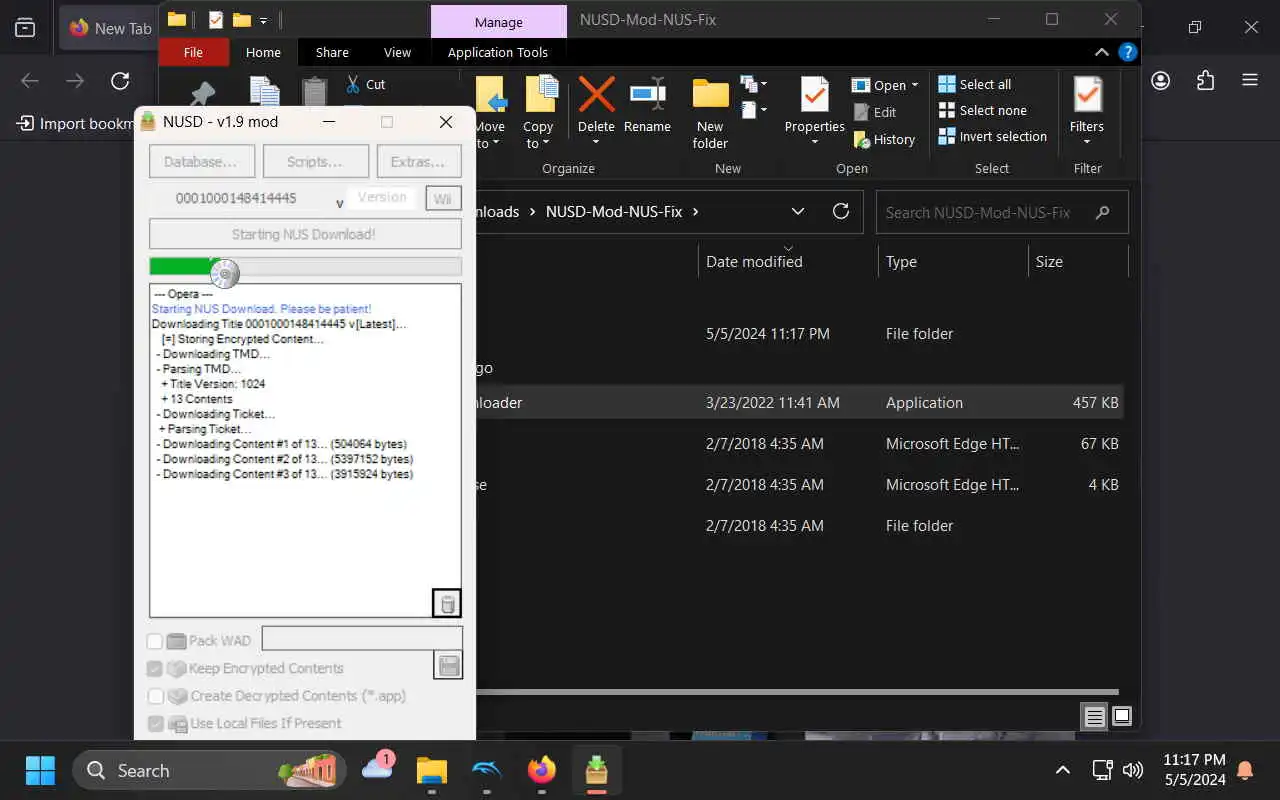Viewport: 1280px width, 800px height.
Task: Open the Application Tools tab
Action: 498,52
